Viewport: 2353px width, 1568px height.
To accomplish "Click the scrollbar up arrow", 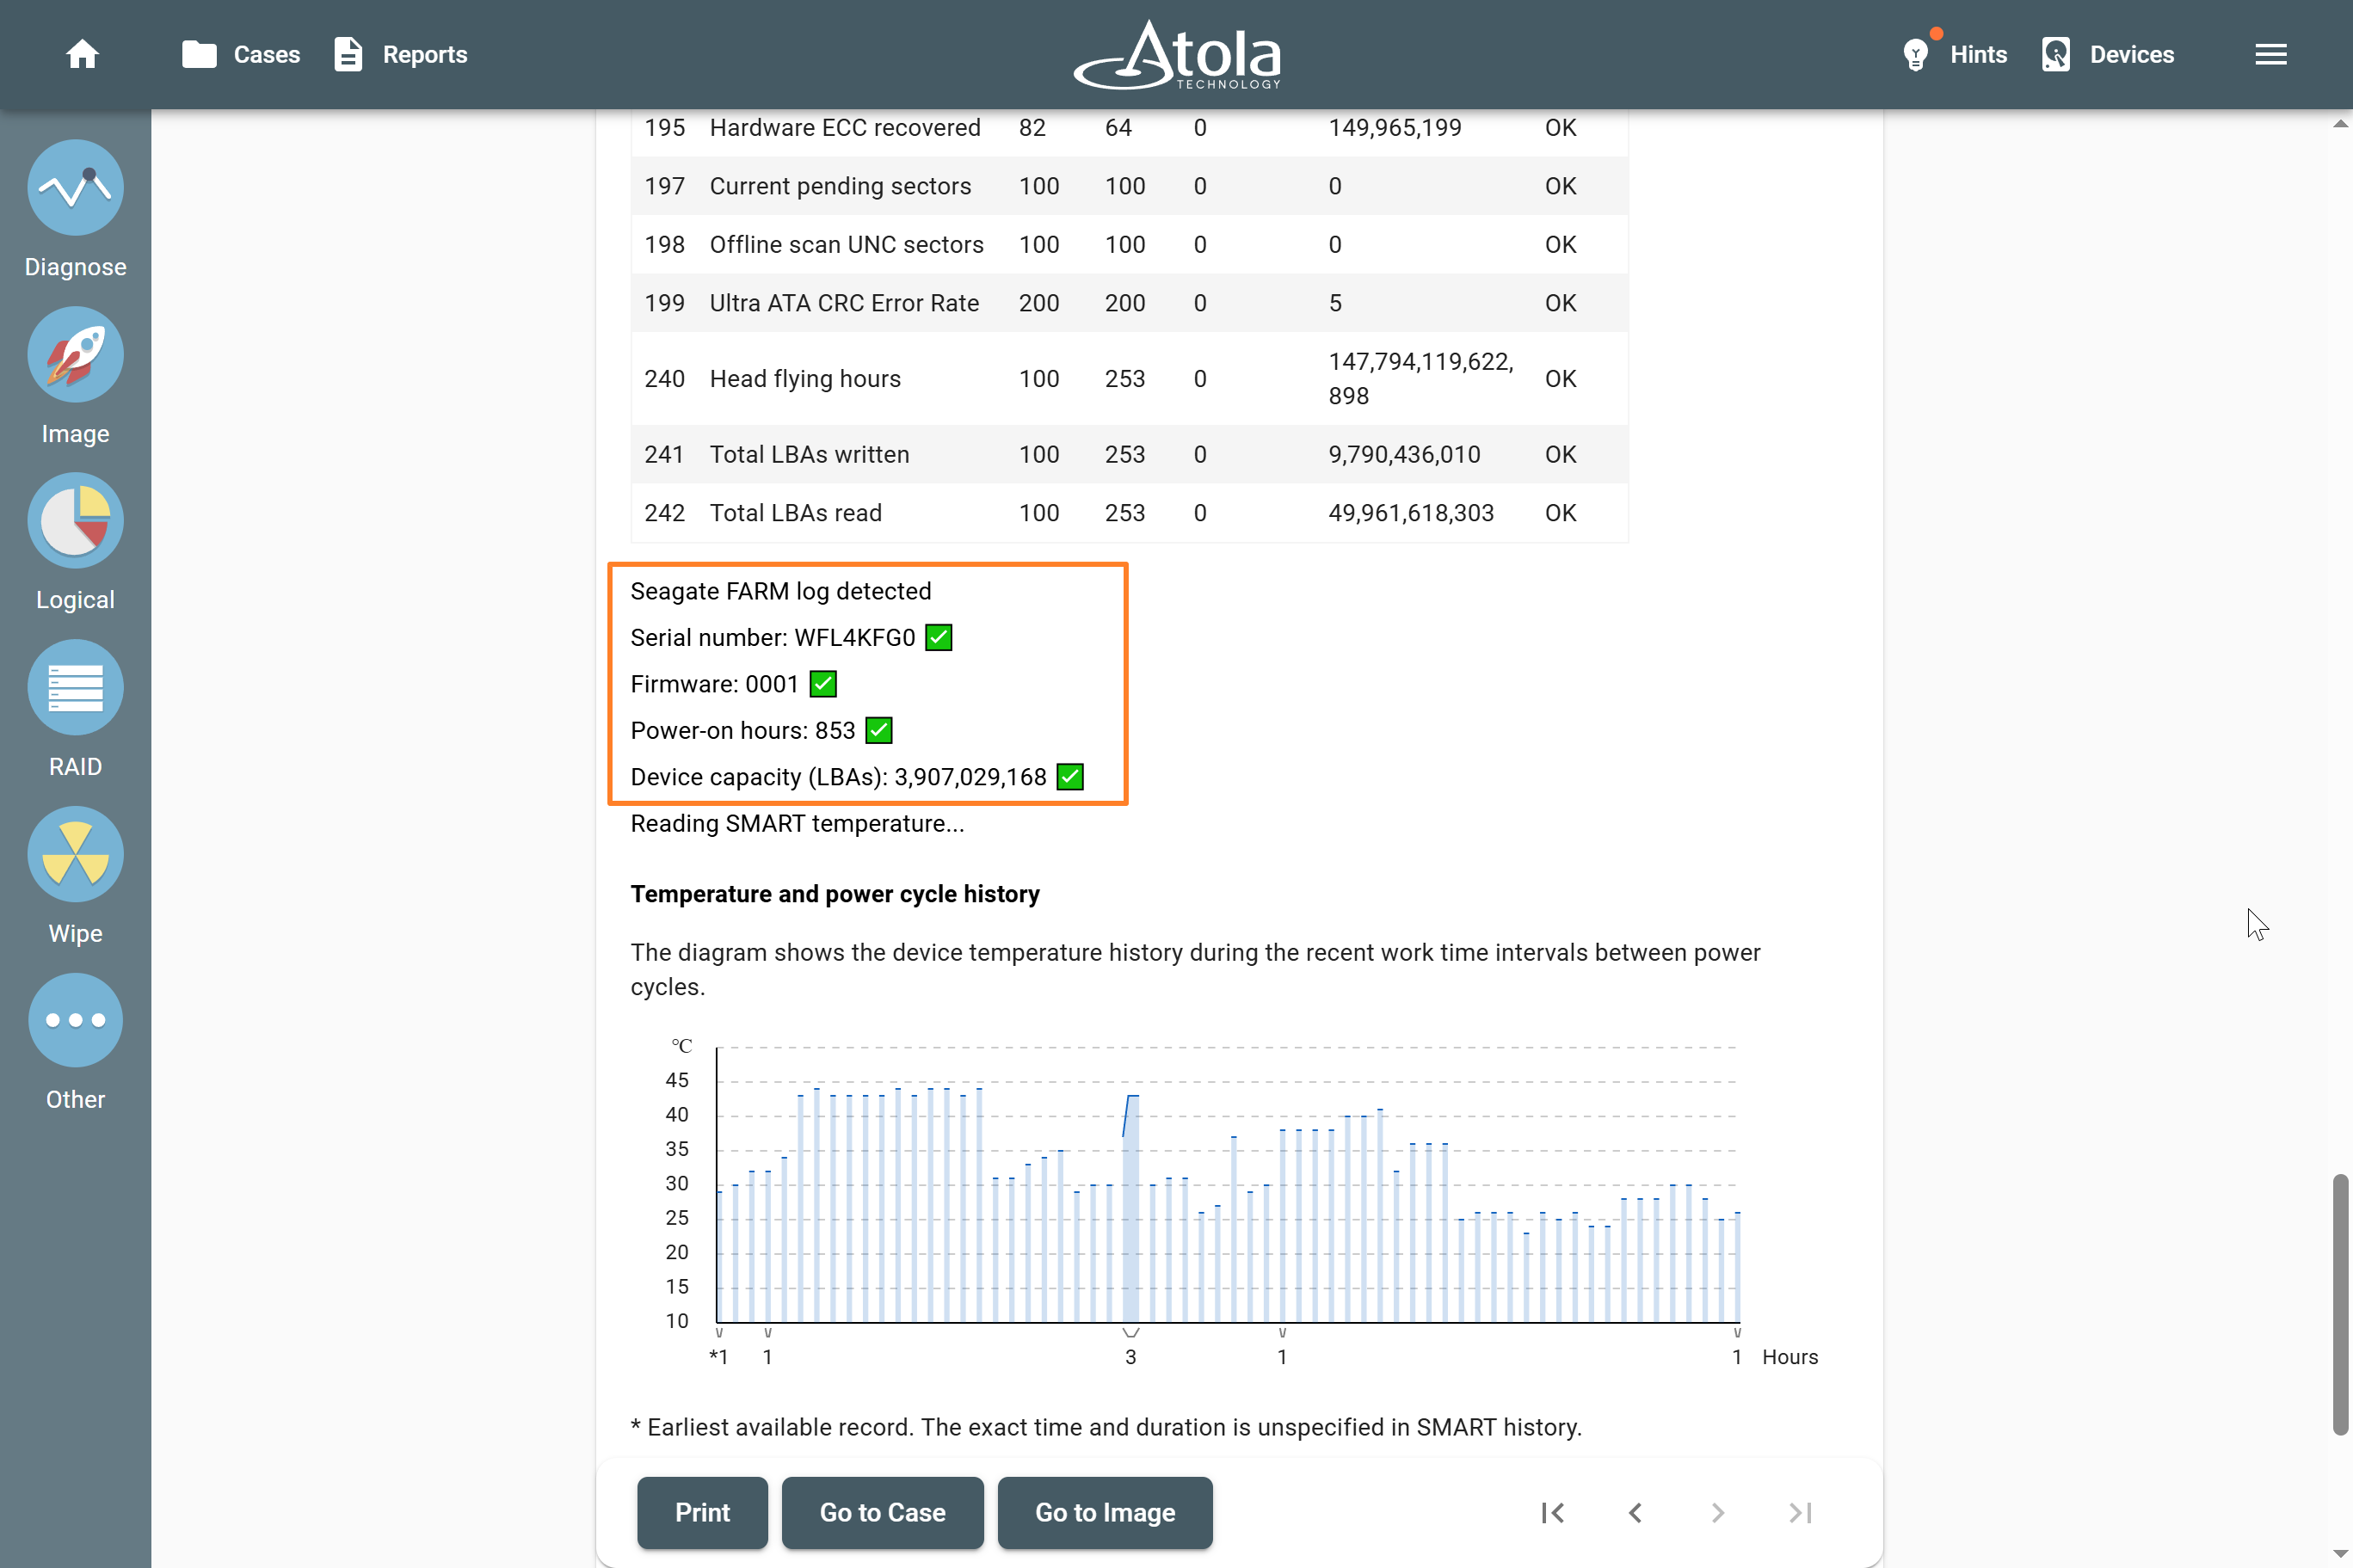I will point(2340,124).
